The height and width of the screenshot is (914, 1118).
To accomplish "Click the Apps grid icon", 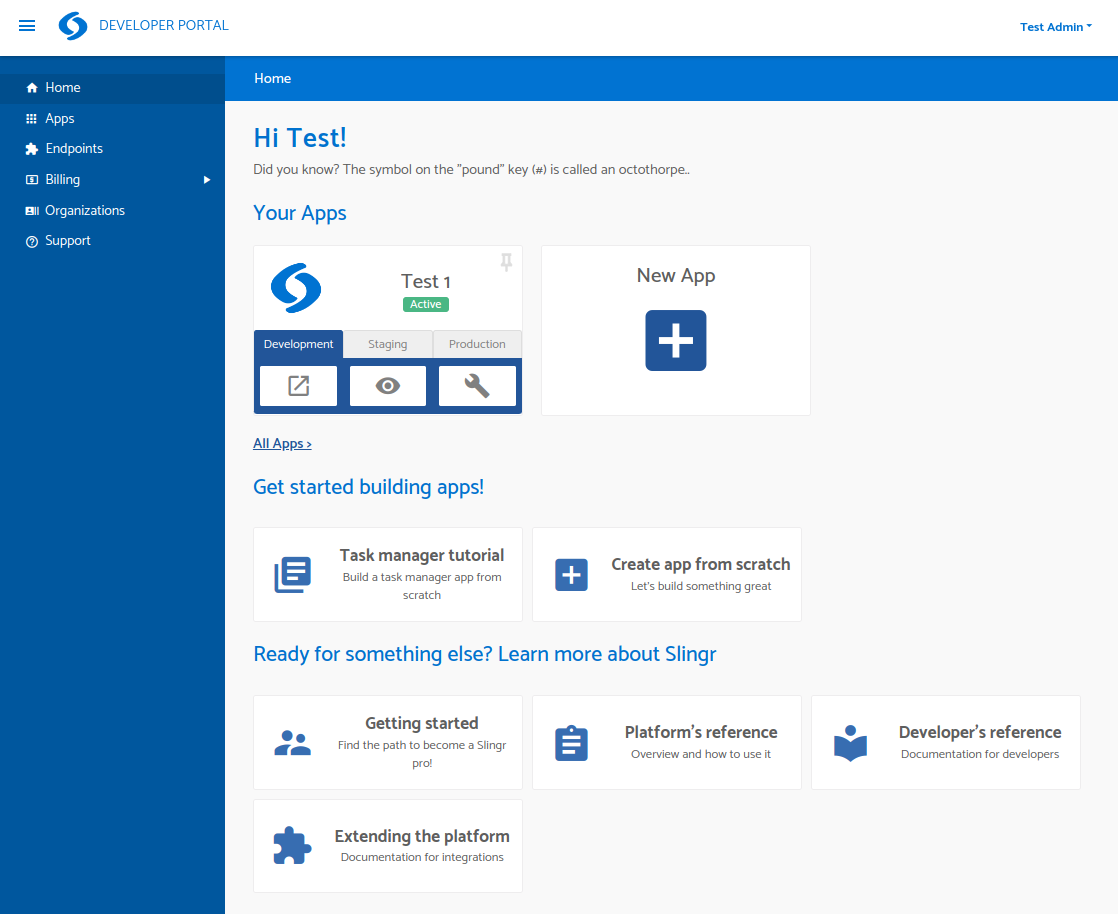I will pos(31,119).
